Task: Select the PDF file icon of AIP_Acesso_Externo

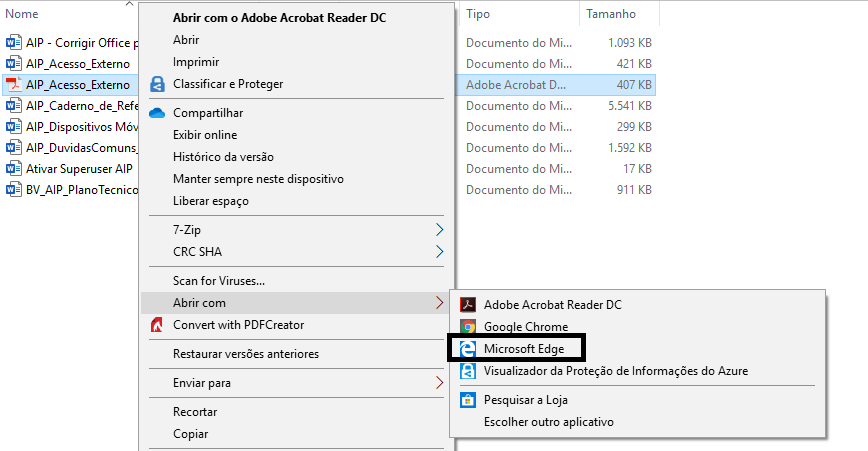Action: (13, 85)
